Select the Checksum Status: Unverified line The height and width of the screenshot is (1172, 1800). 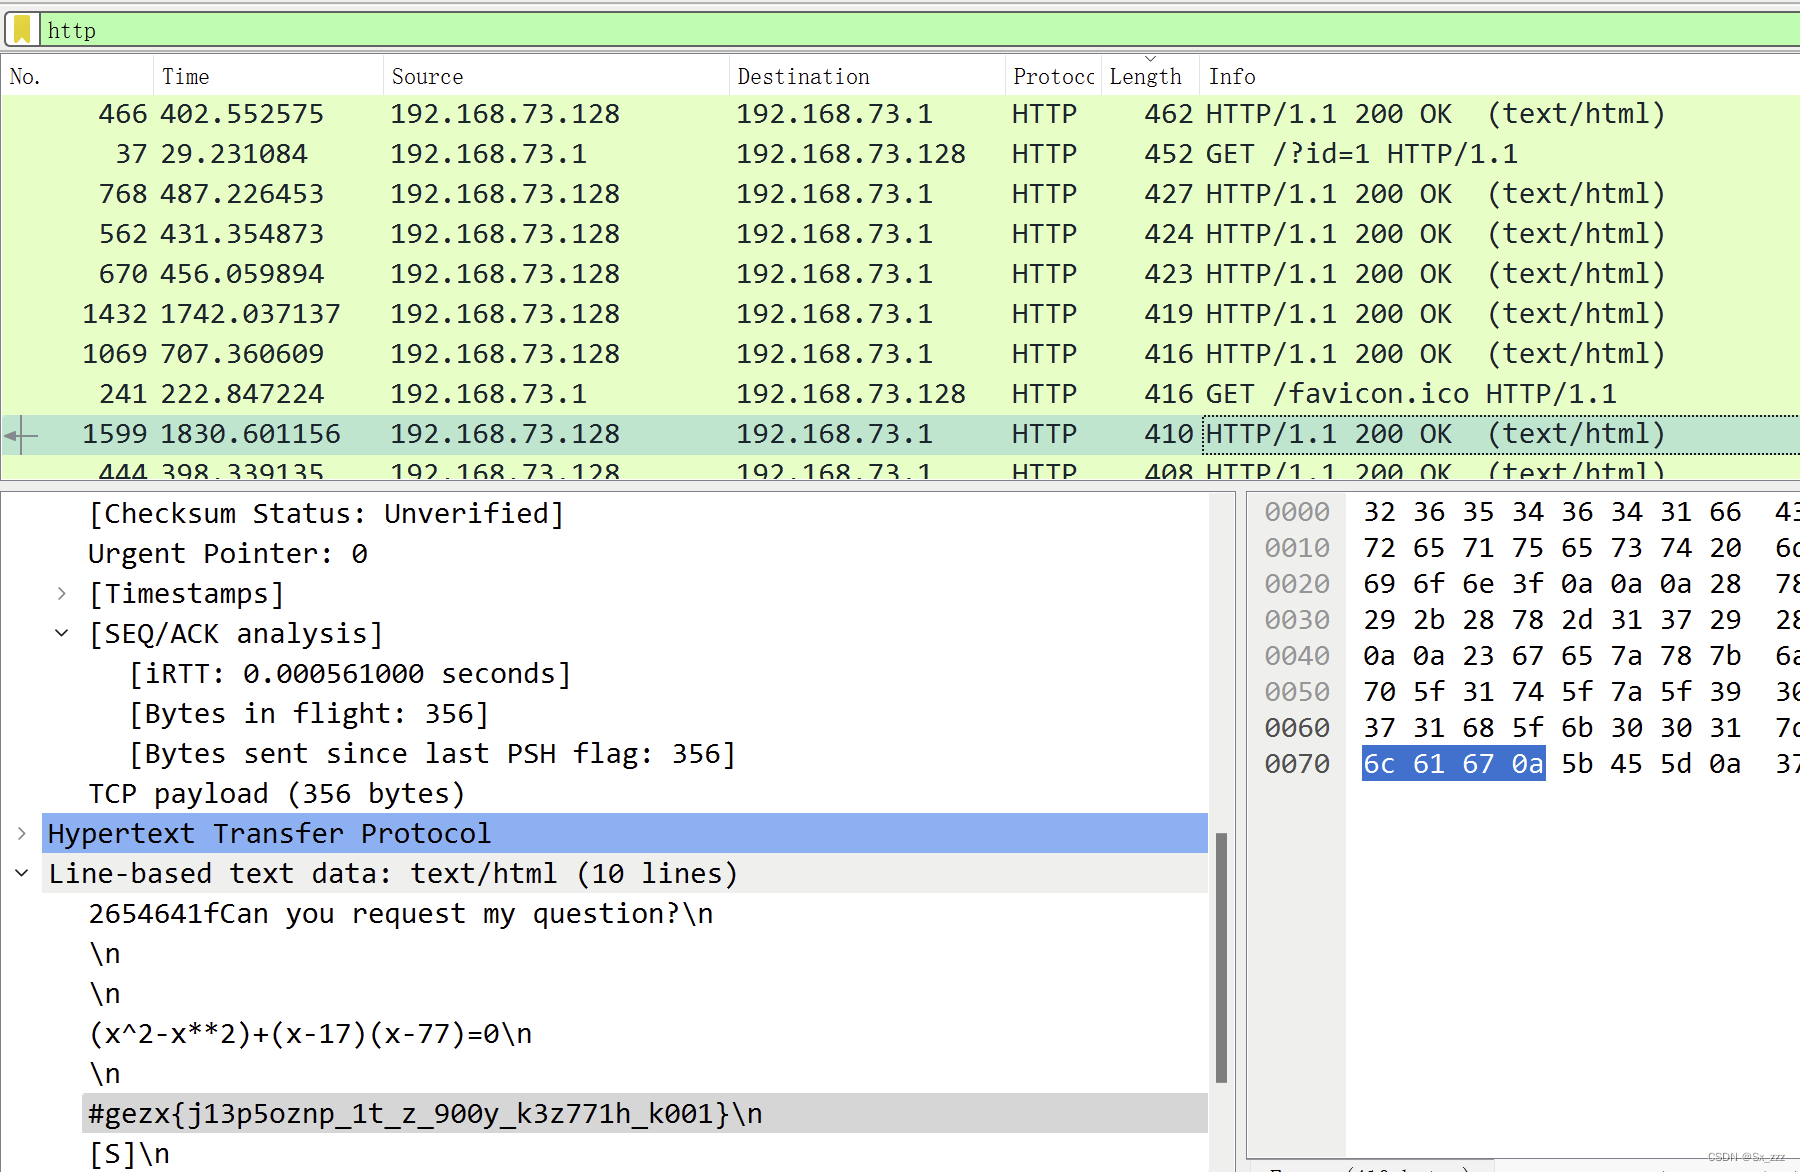326,514
